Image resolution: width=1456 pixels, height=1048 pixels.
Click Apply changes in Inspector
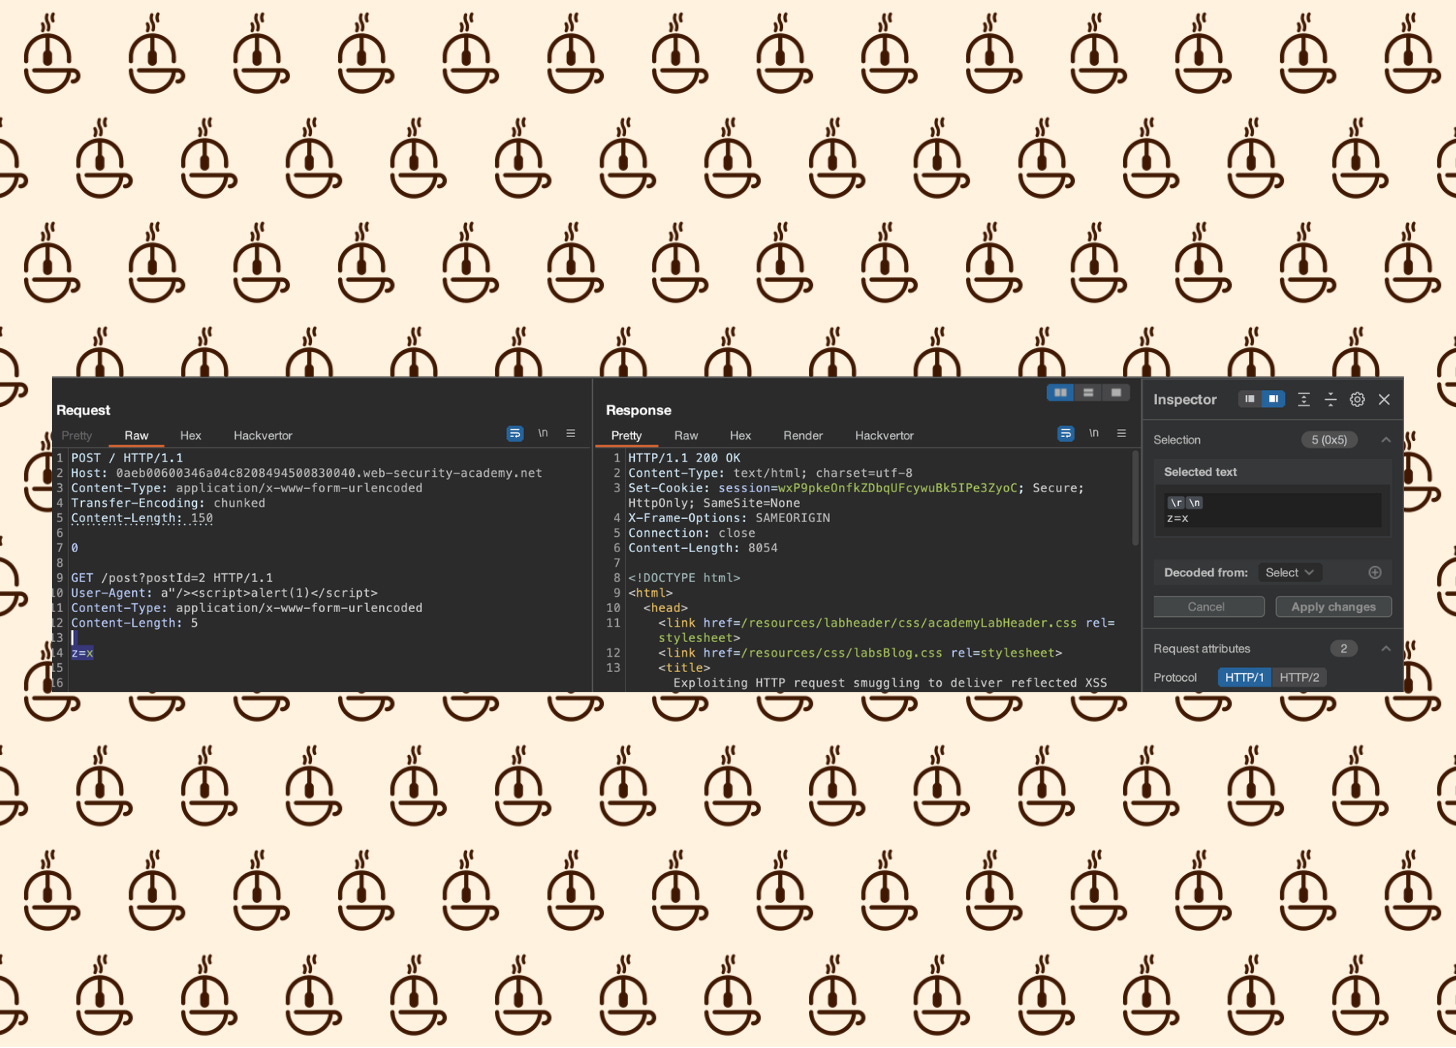click(x=1334, y=607)
